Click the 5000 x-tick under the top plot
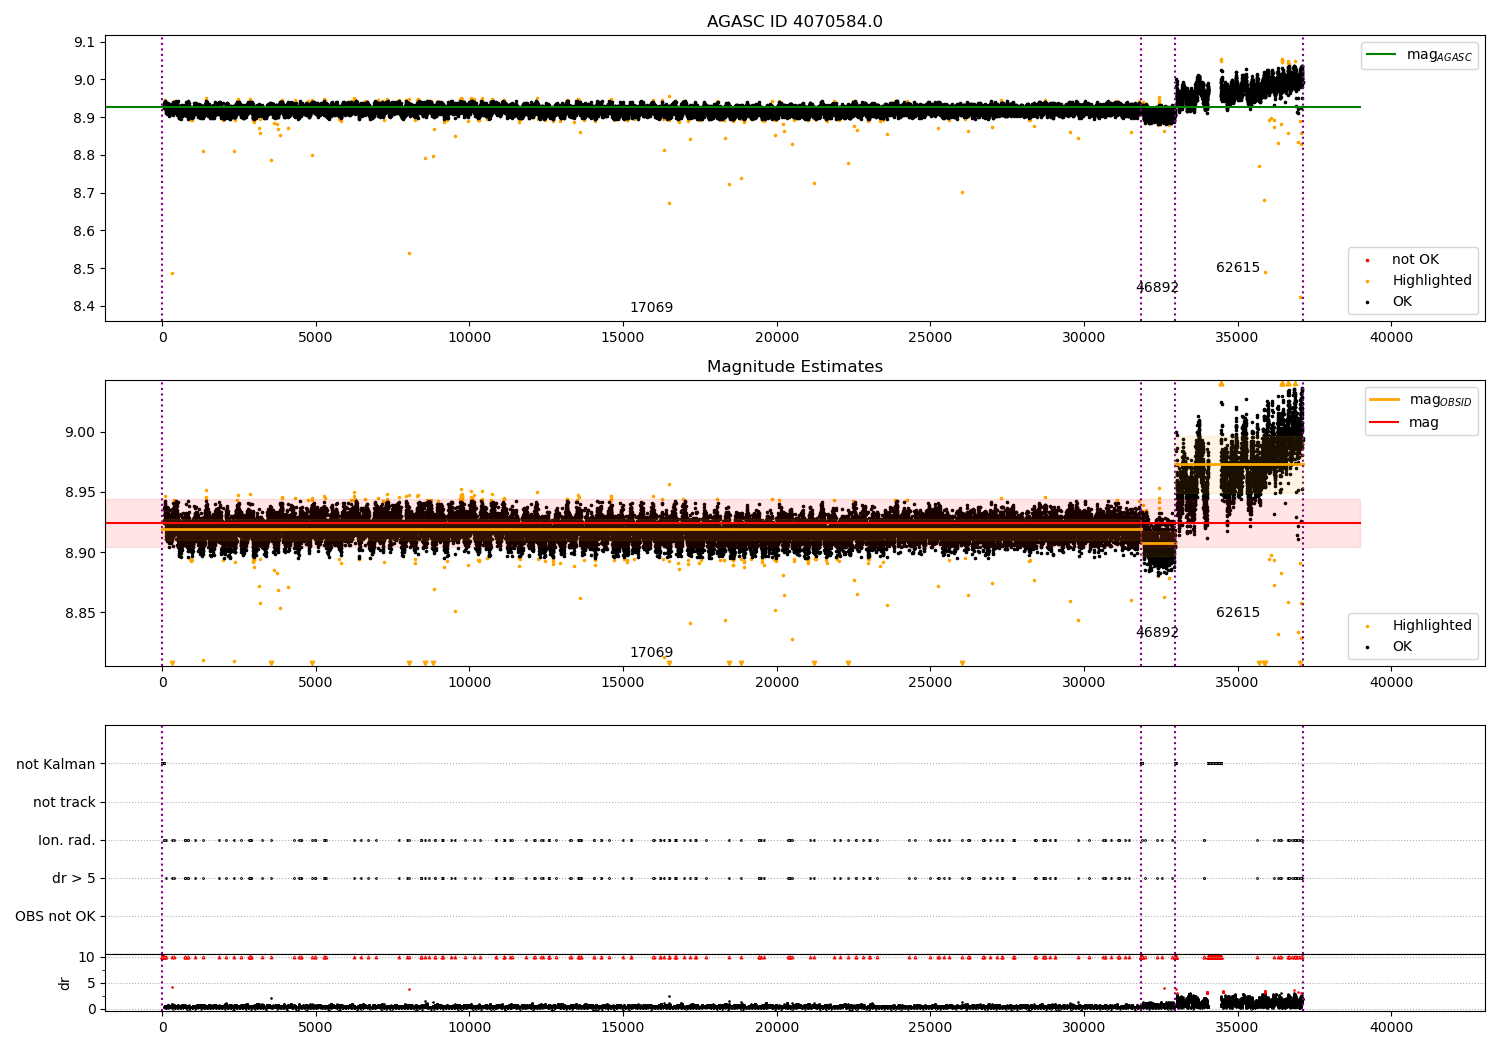Screen dimensions: 1500x1050 315,338
